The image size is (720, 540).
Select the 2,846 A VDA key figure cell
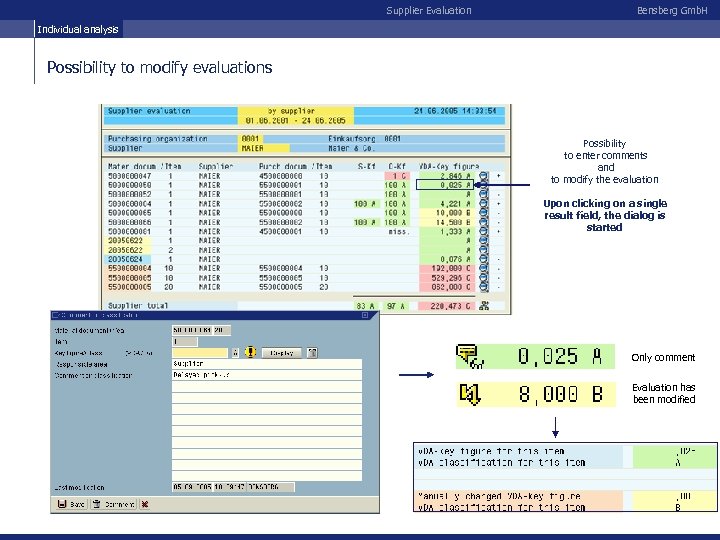click(446, 176)
